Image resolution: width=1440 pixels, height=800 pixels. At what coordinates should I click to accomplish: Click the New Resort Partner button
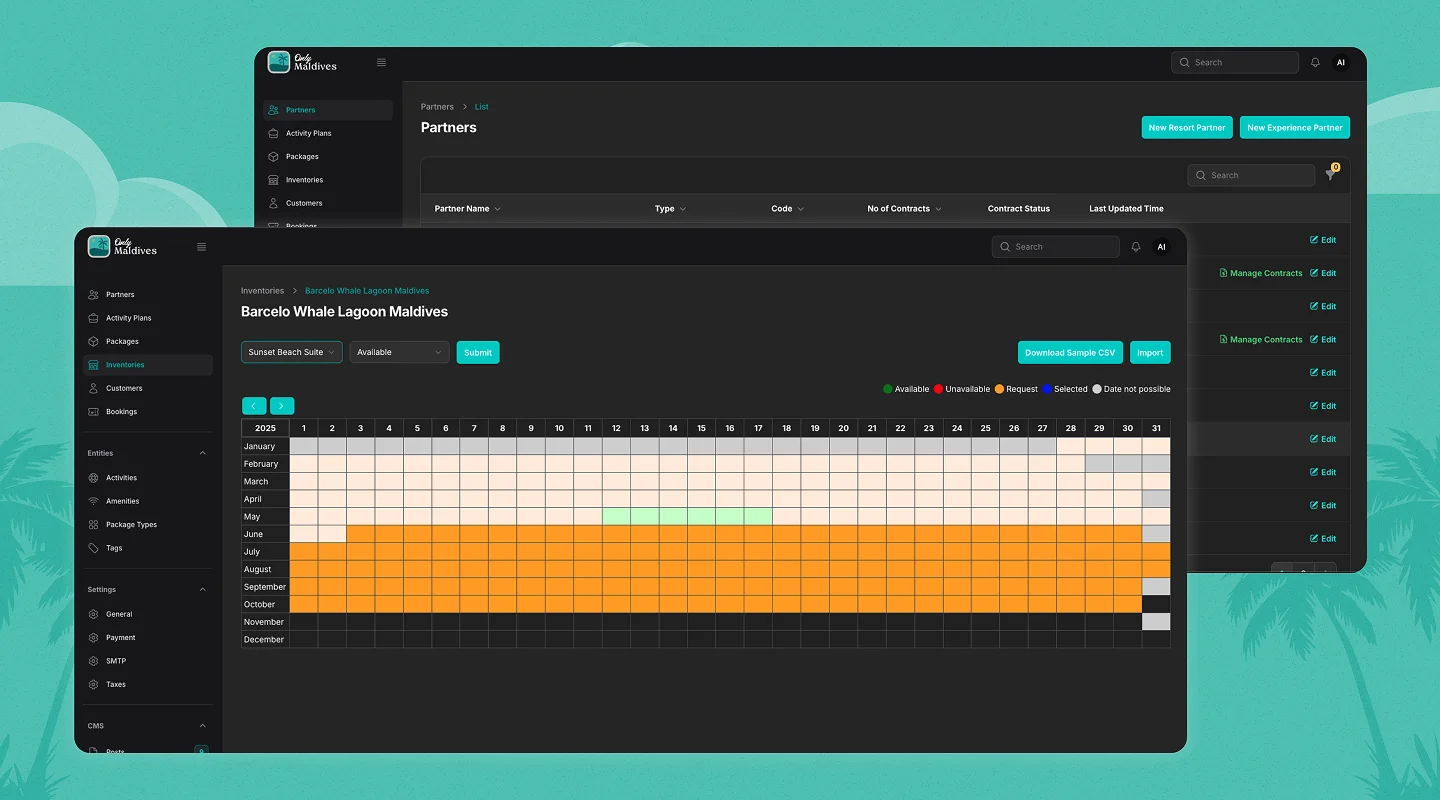1186,127
